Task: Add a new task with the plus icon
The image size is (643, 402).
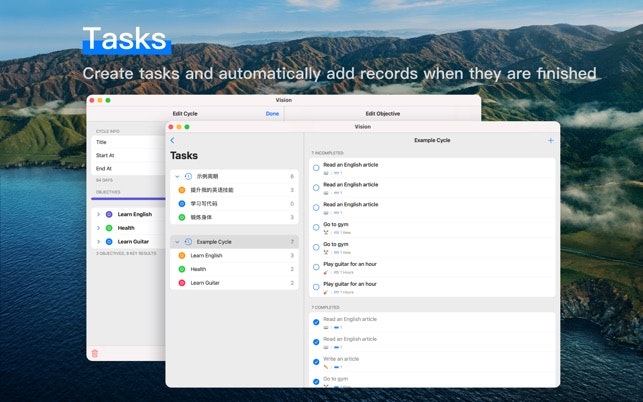Action: pyautogui.click(x=550, y=141)
